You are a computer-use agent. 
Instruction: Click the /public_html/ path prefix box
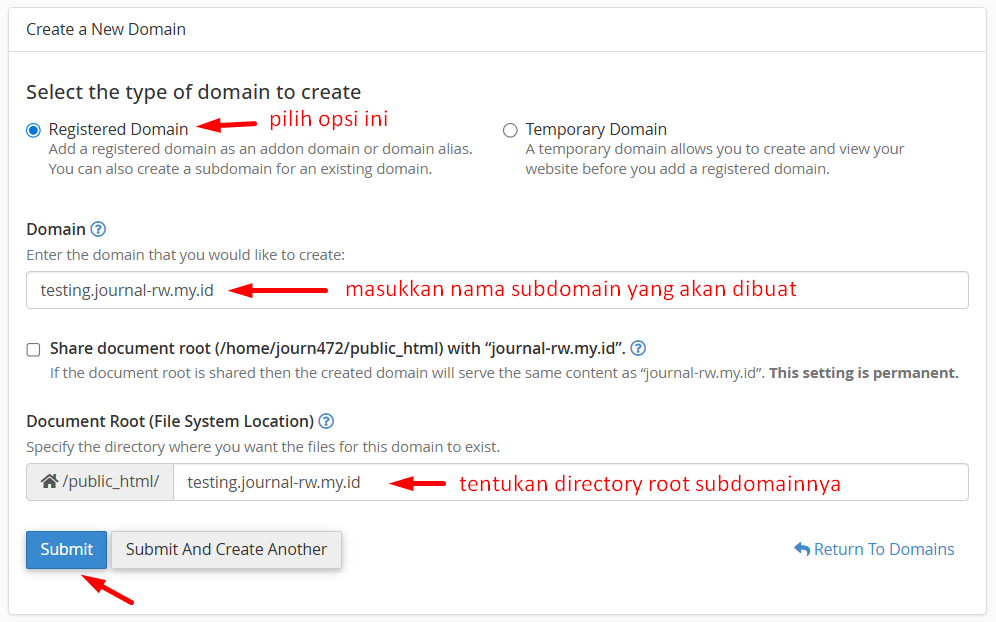110,482
